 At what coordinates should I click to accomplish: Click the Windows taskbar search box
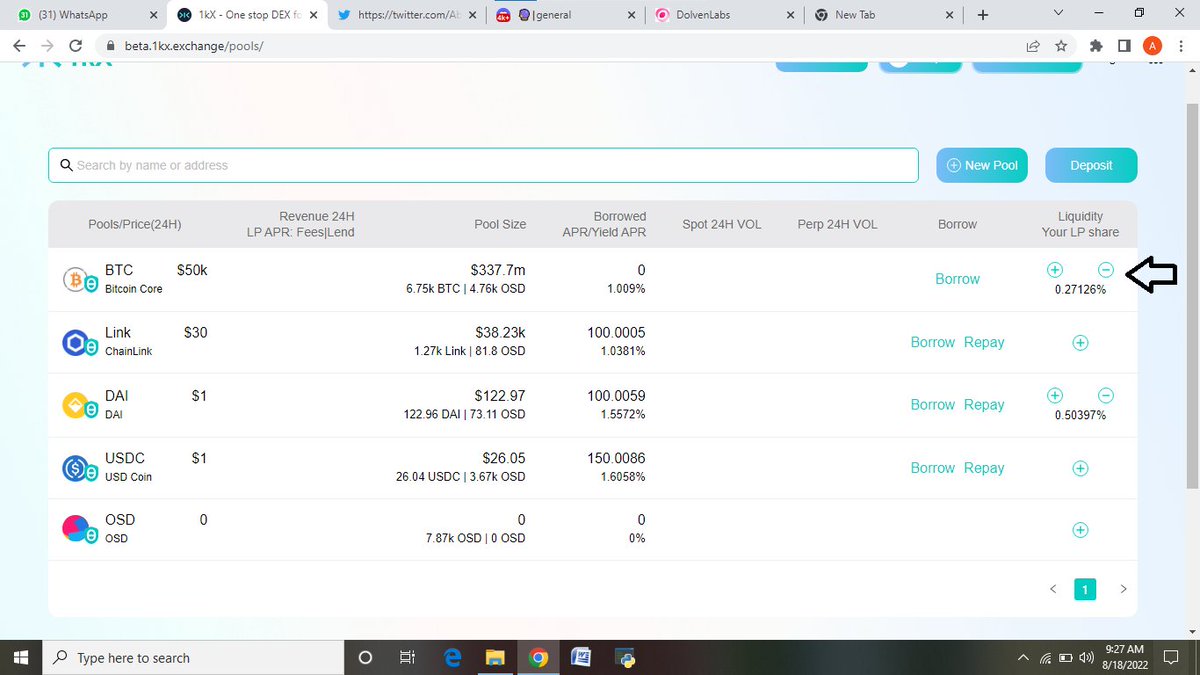click(194, 657)
